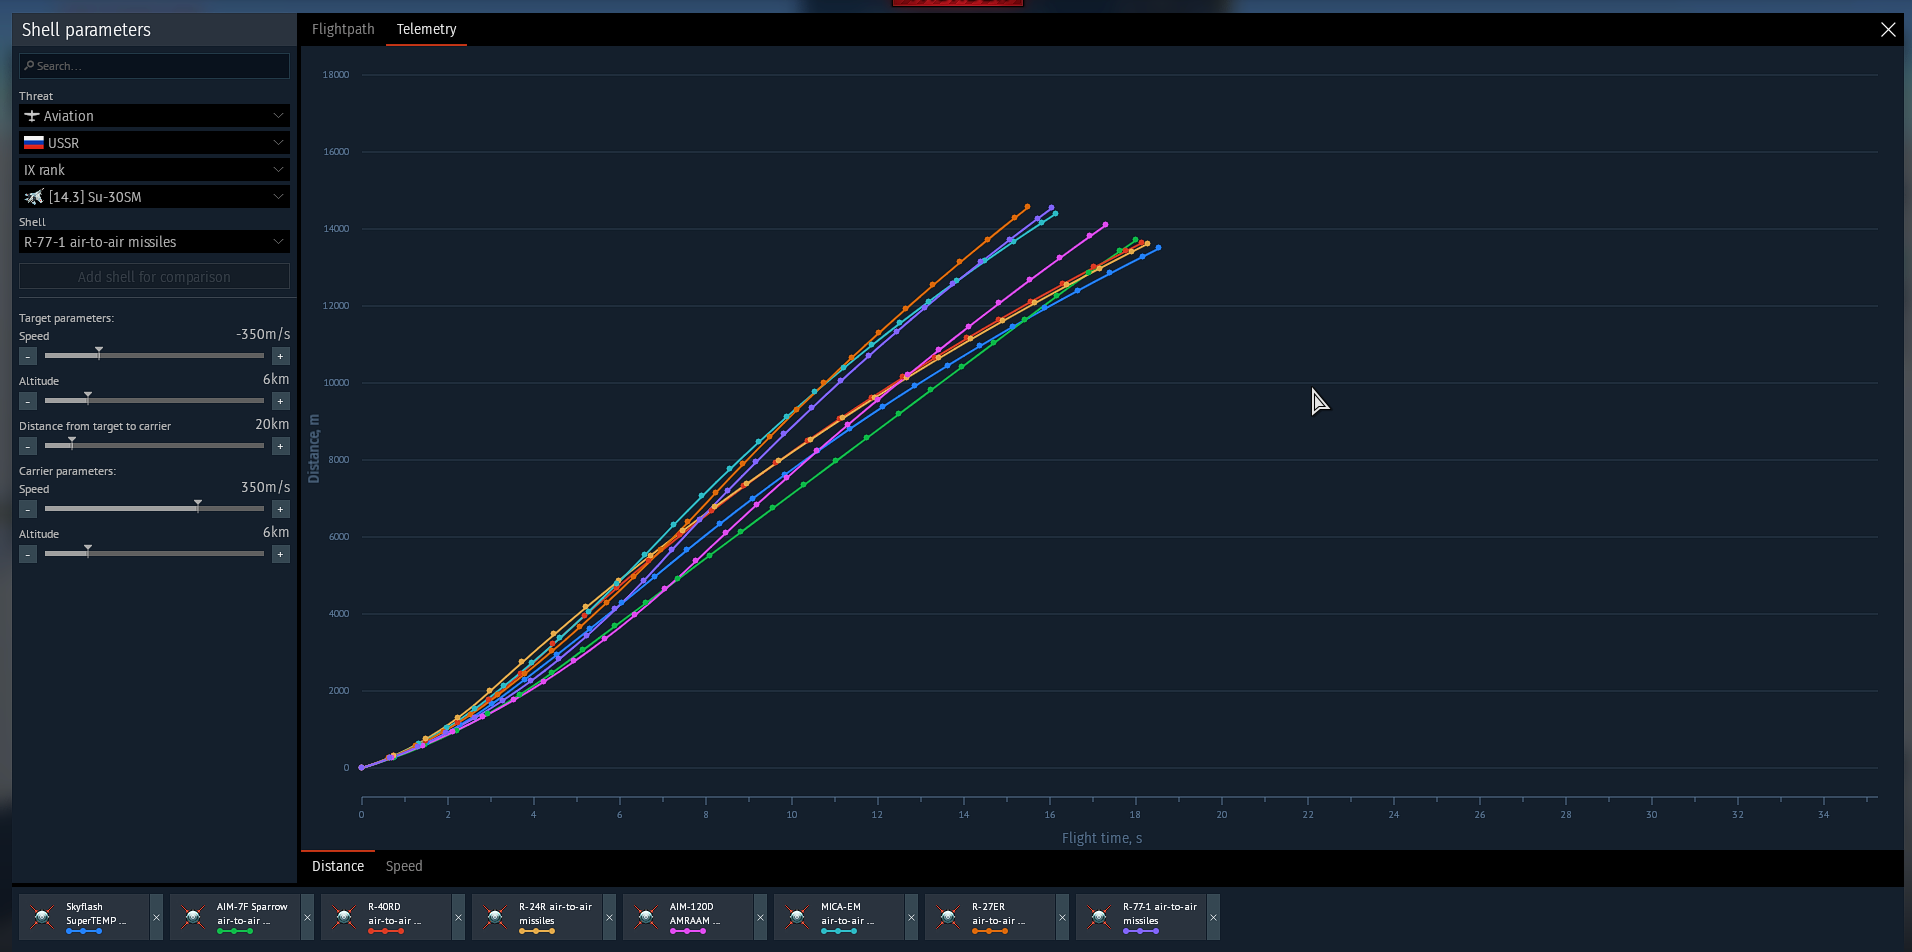Focus the shell Search field
Screen dimensions: 1912x952
click(154, 66)
